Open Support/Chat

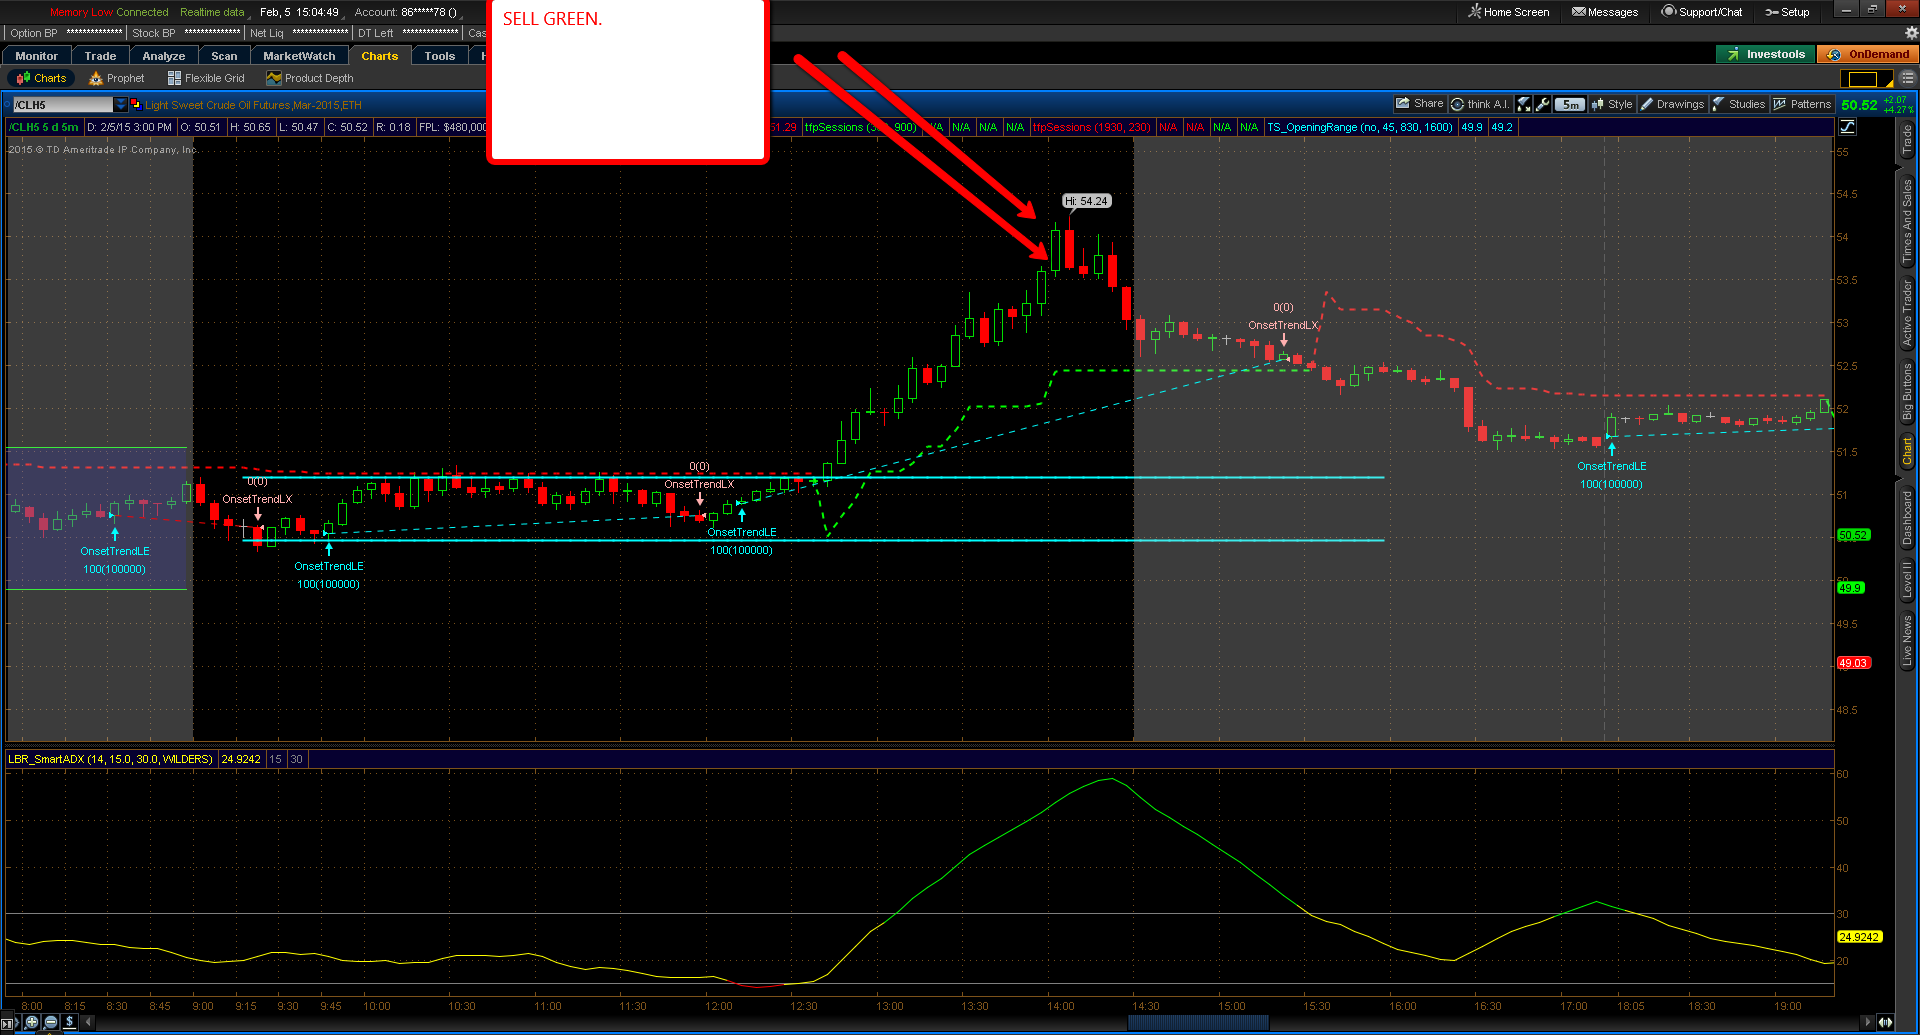[1702, 12]
